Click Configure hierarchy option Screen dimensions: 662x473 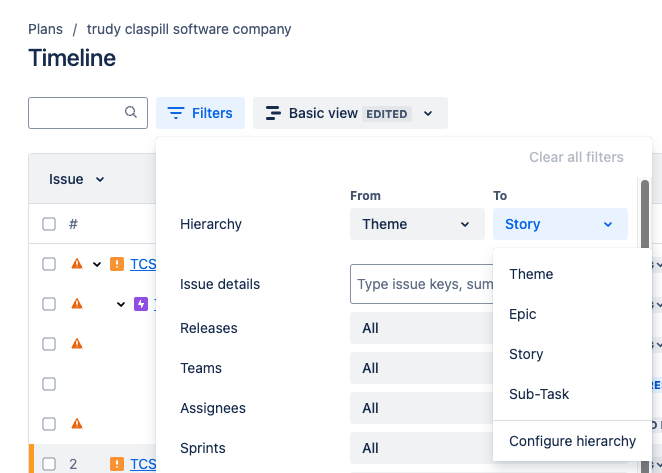(x=572, y=441)
